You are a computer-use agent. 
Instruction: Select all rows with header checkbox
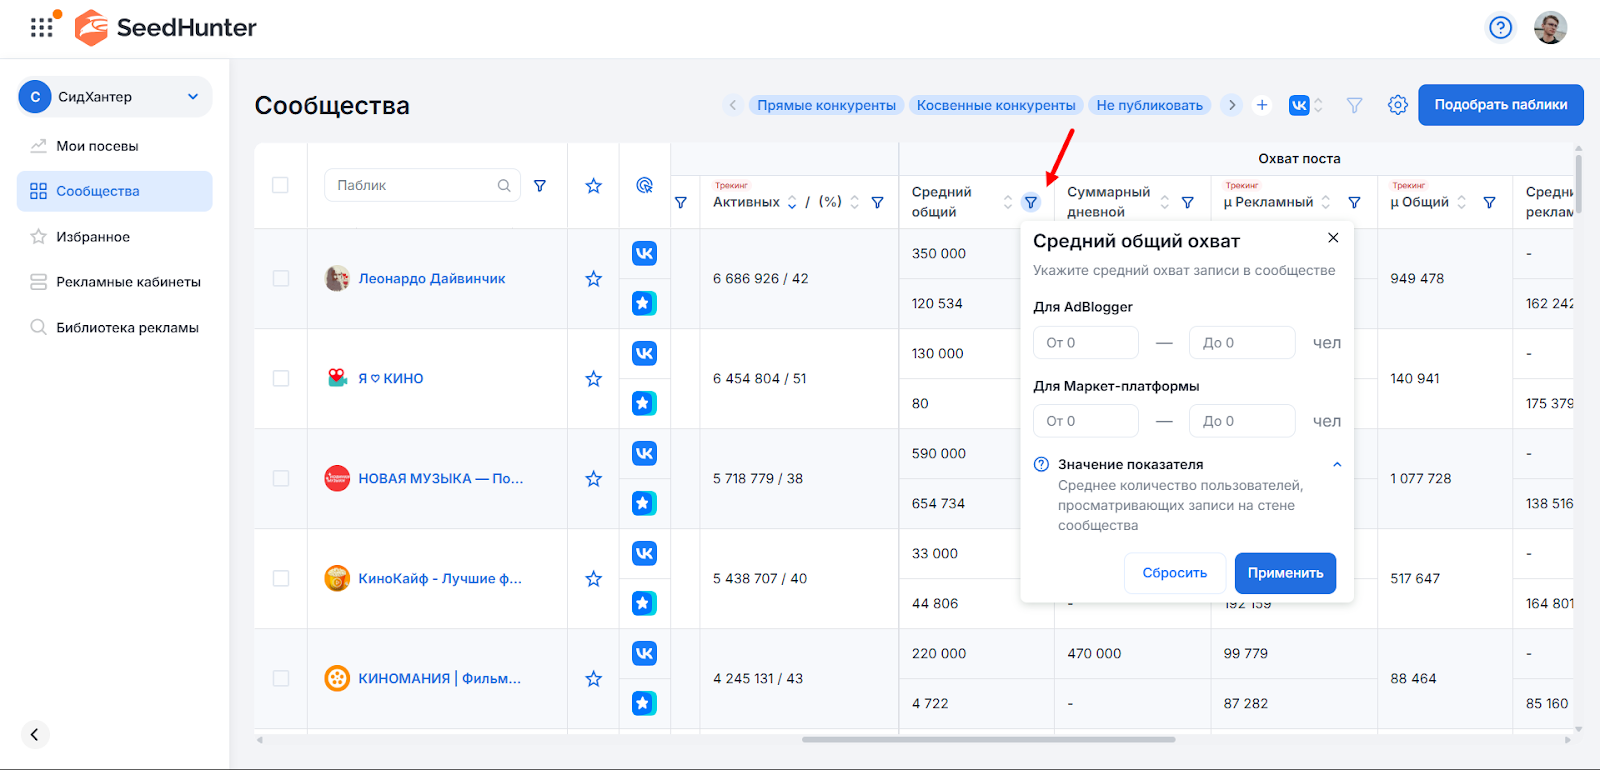(281, 186)
